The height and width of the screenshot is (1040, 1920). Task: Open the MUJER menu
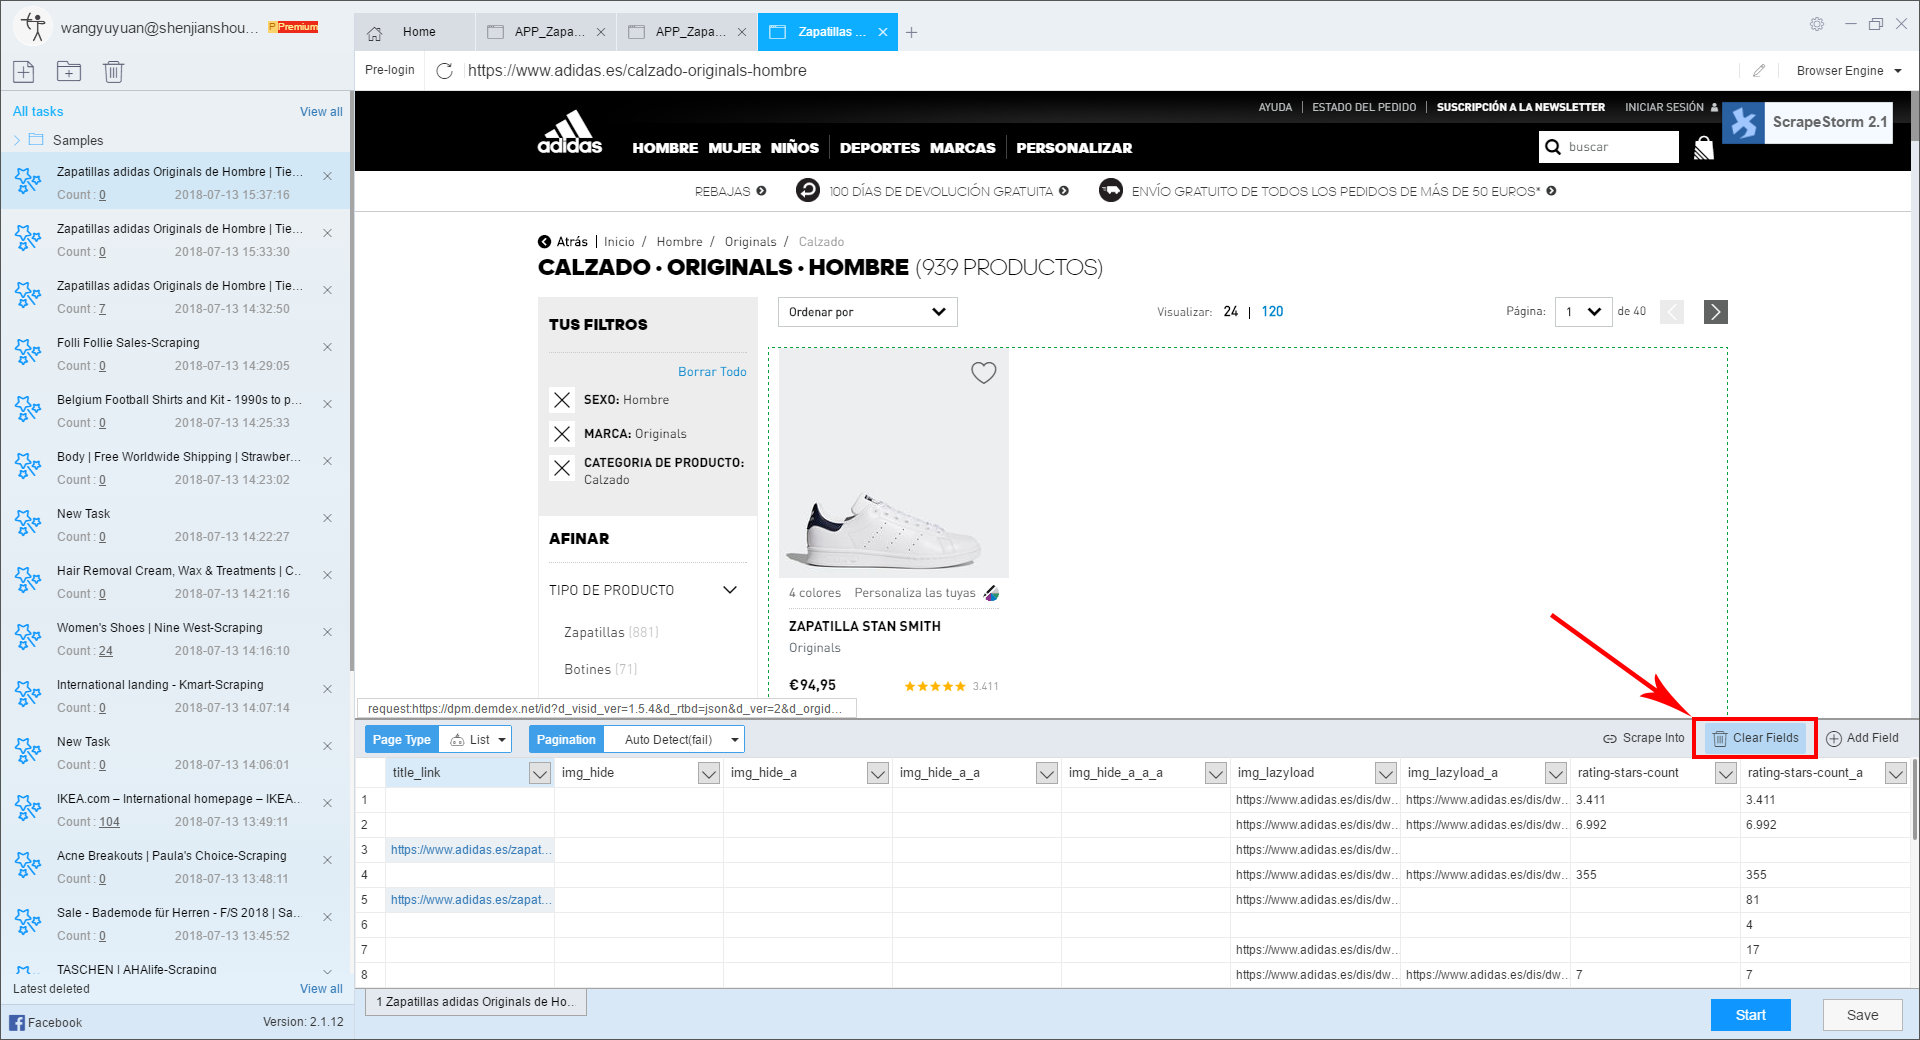[x=735, y=148]
